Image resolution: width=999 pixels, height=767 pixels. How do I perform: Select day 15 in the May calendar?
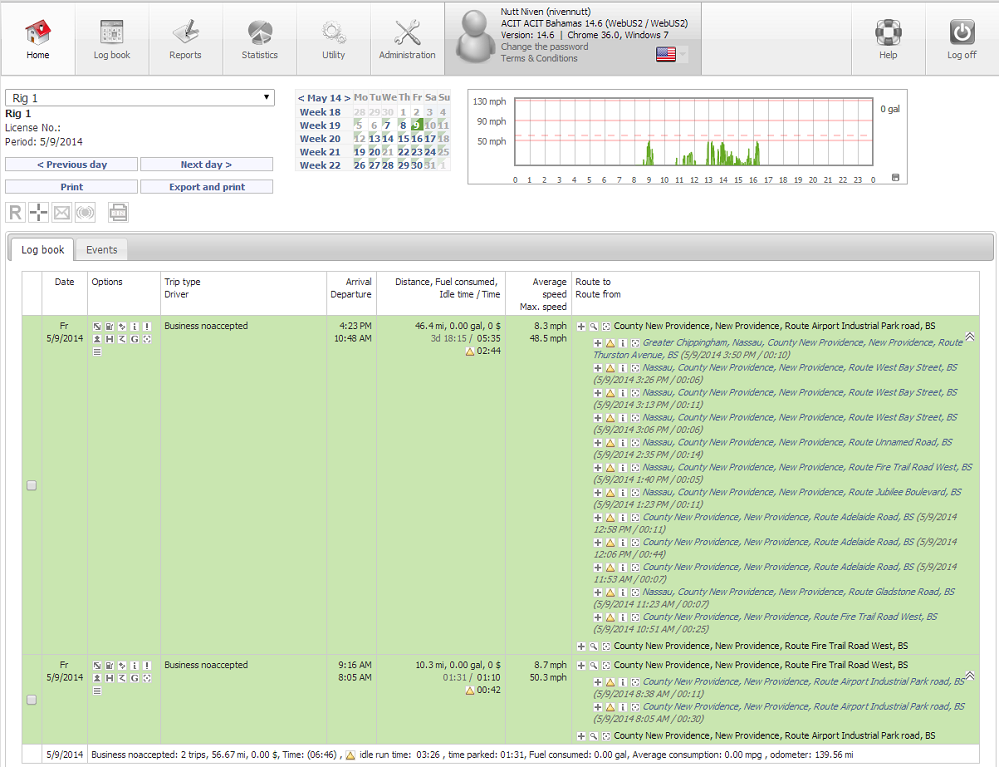pos(403,139)
